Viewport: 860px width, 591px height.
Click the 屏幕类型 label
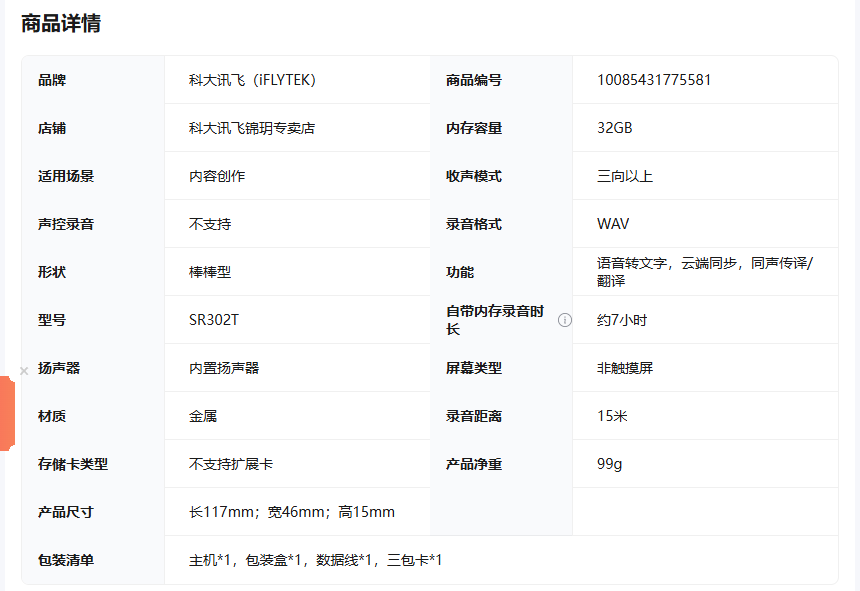474,368
